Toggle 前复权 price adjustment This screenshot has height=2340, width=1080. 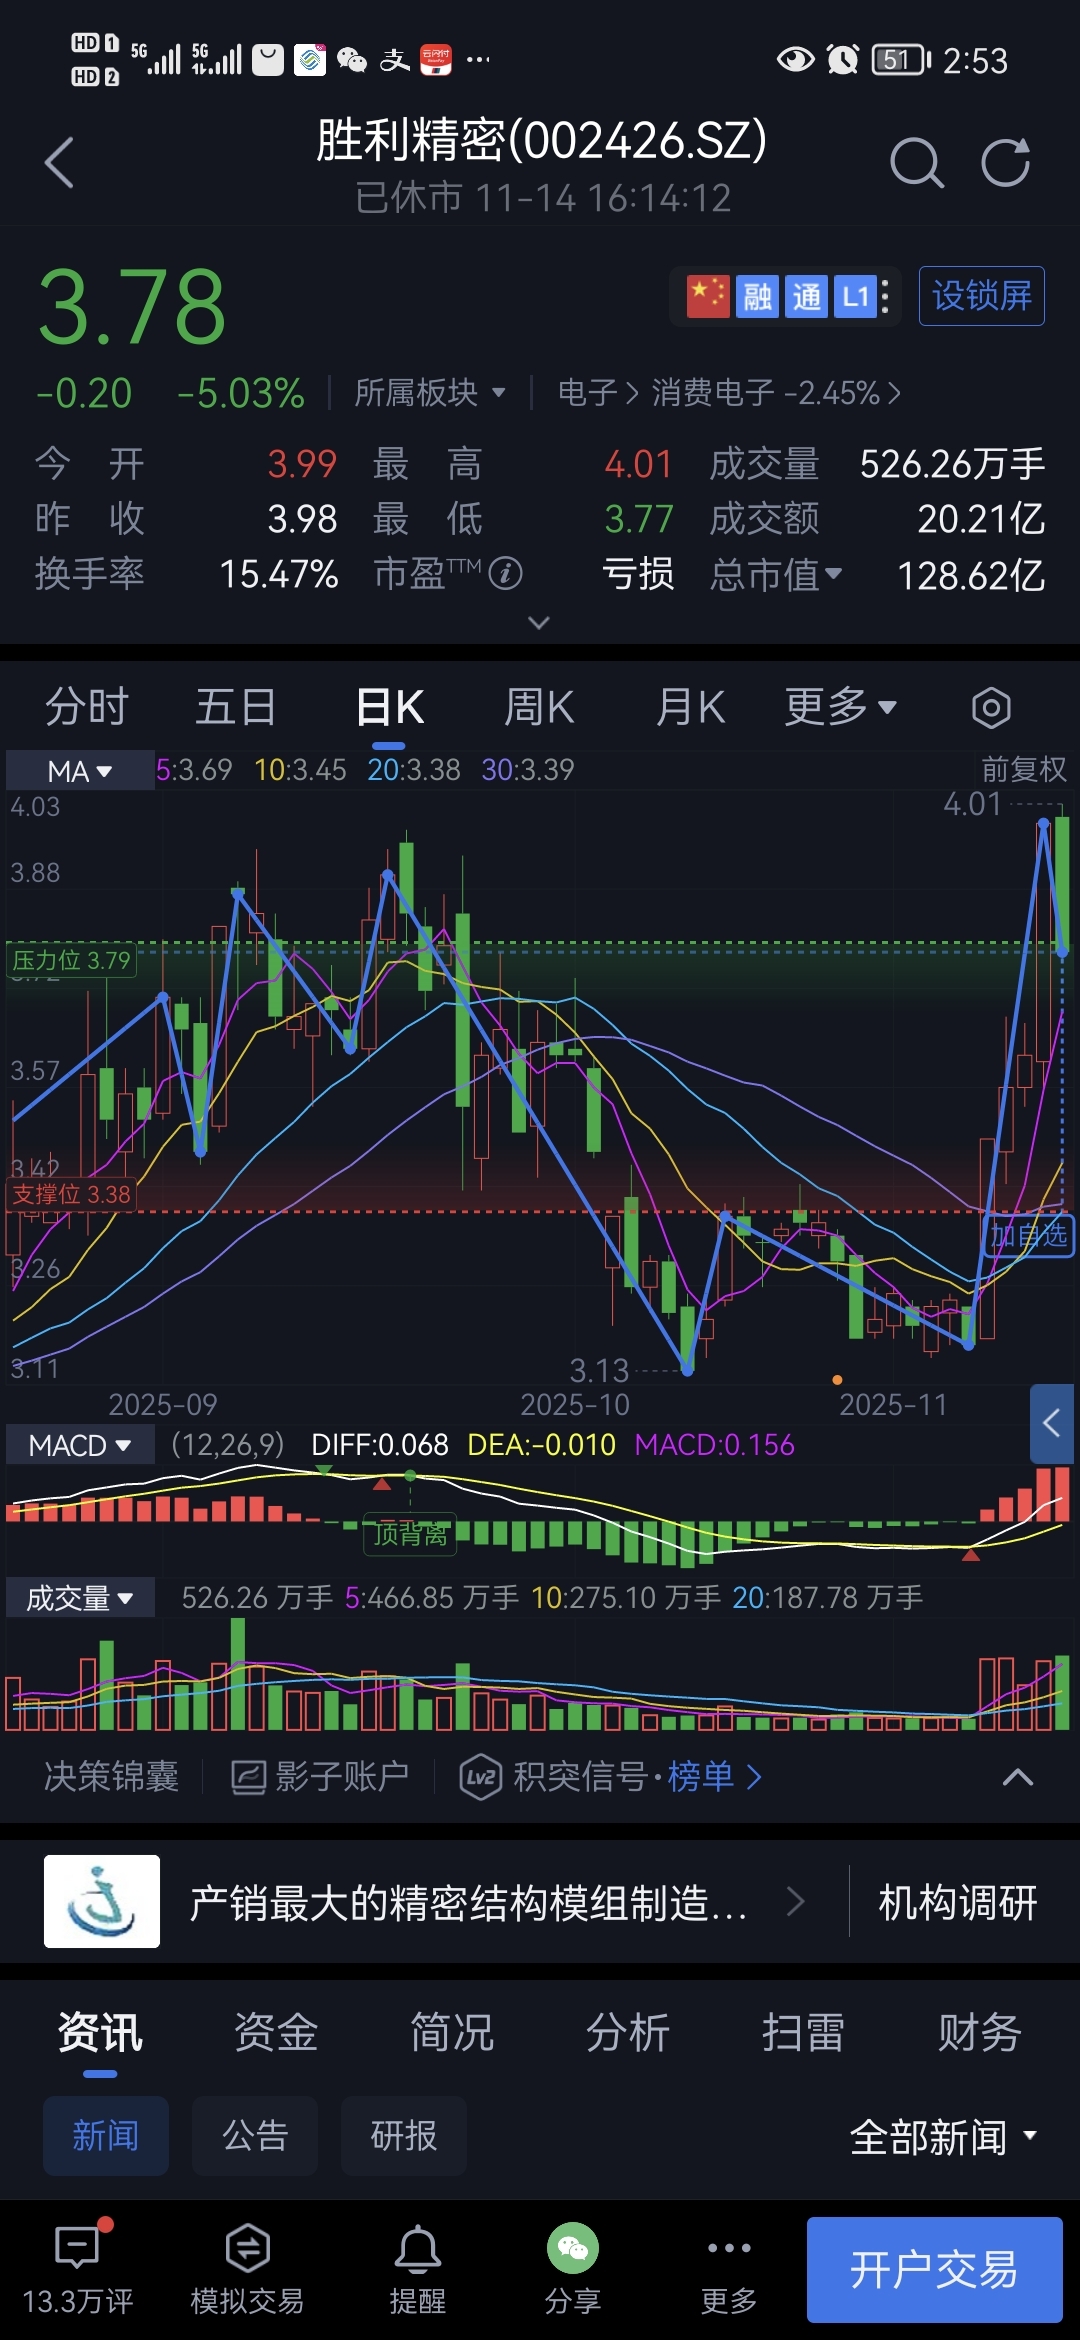pyautogui.click(x=1024, y=769)
